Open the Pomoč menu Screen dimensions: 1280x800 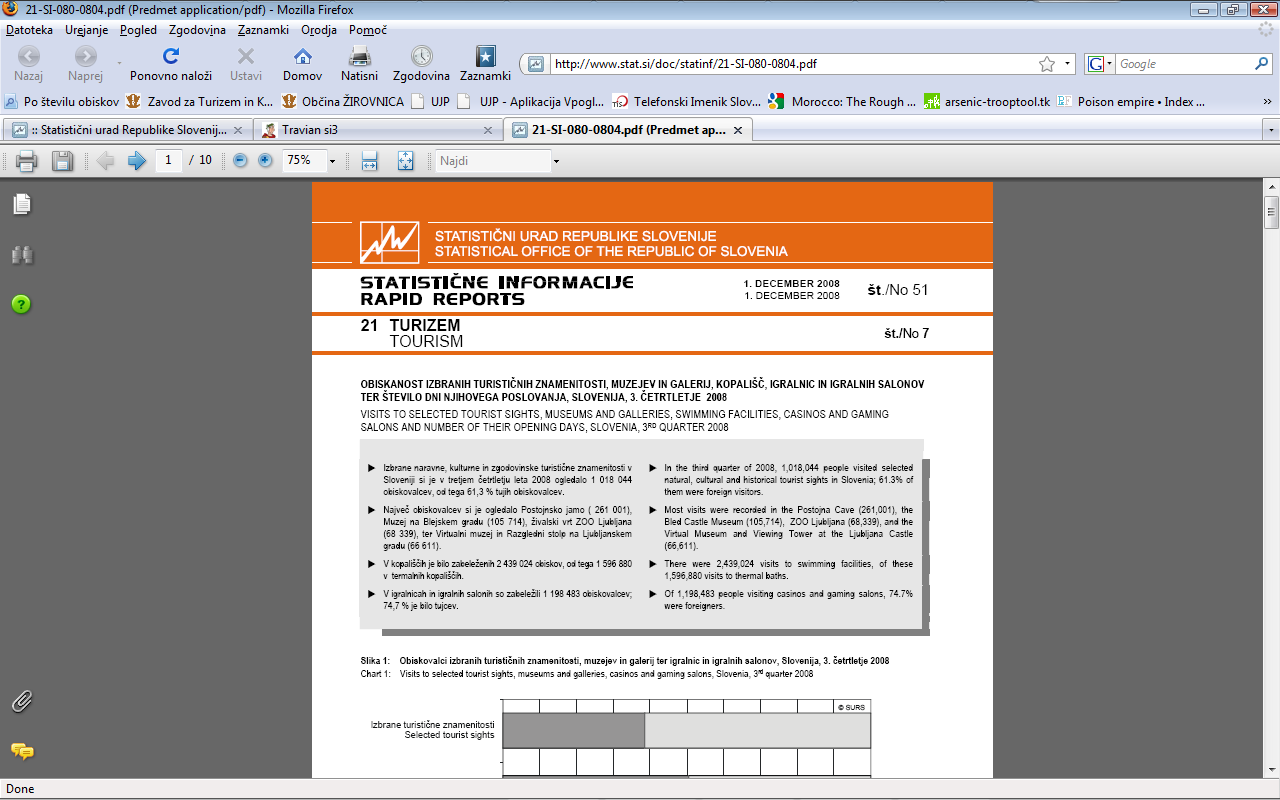pos(368,30)
